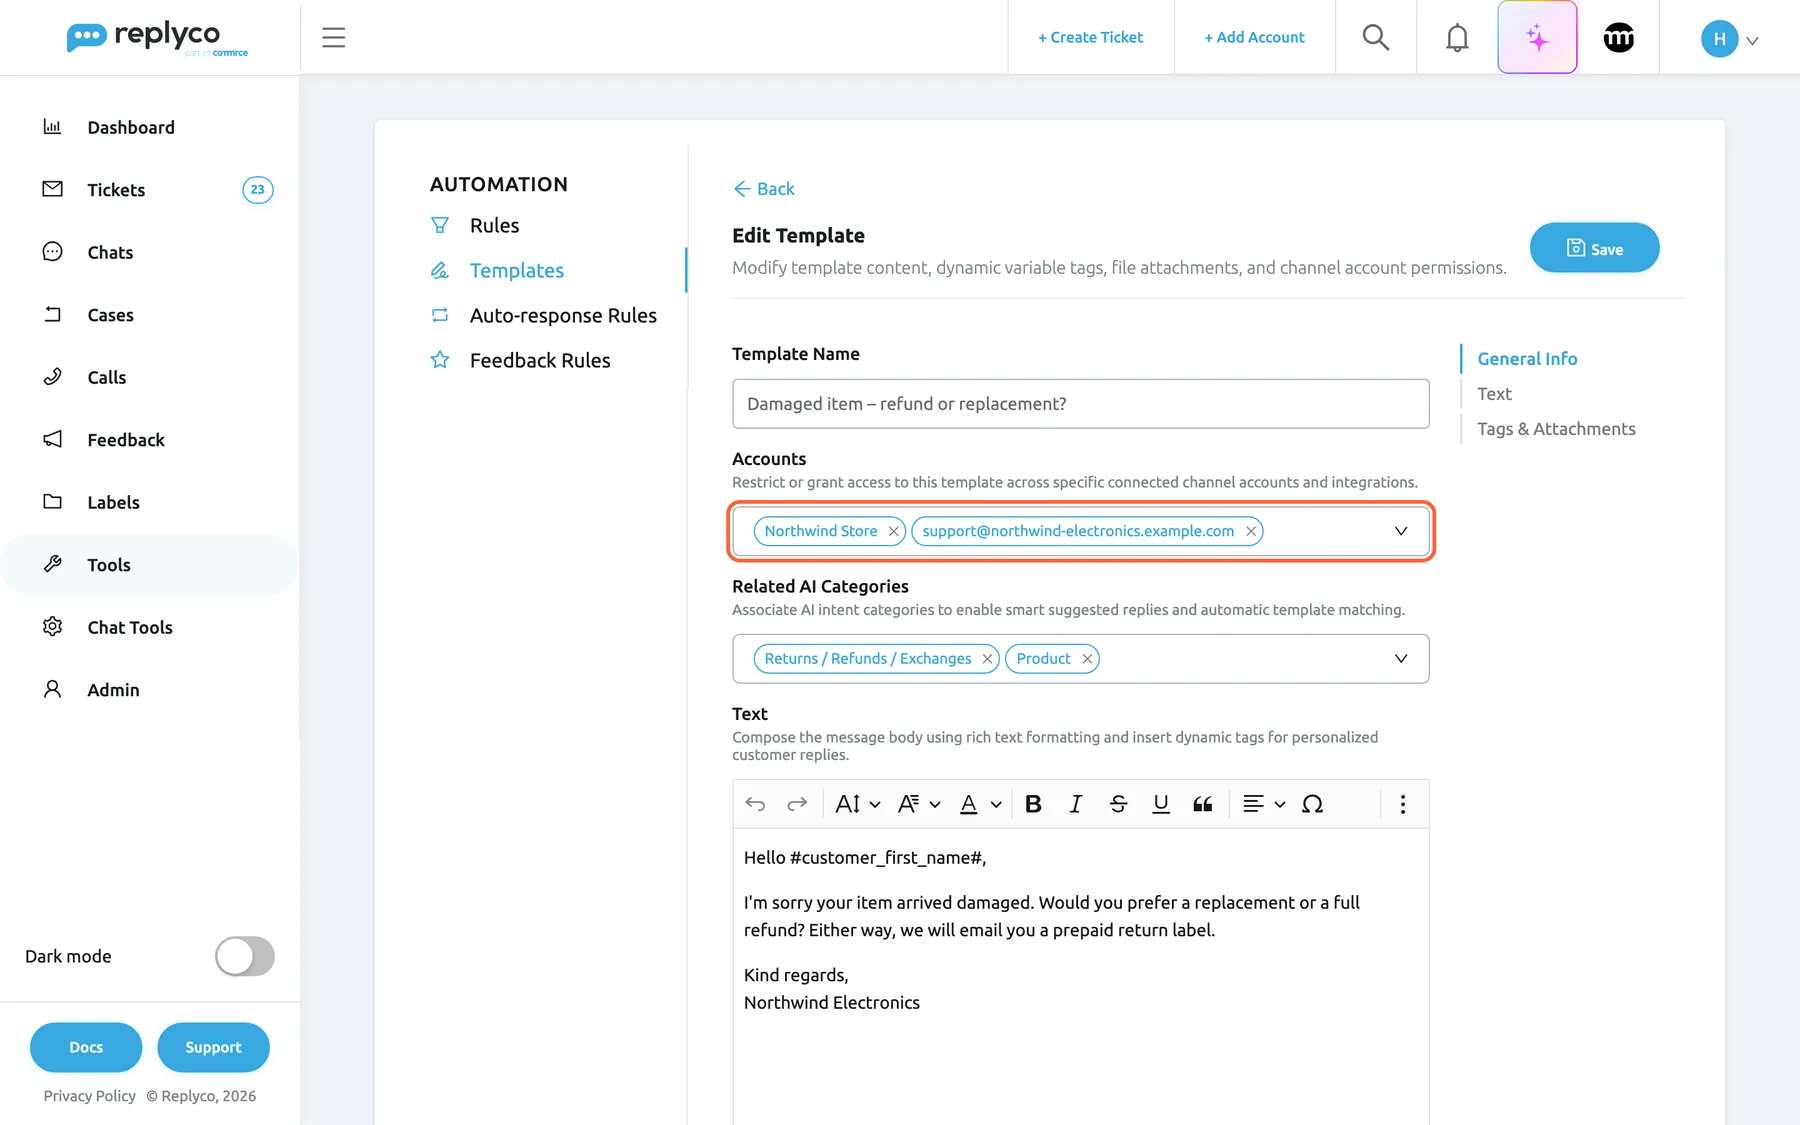The image size is (1800, 1125).
Task: Click the Back link
Action: [x=764, y=189]
